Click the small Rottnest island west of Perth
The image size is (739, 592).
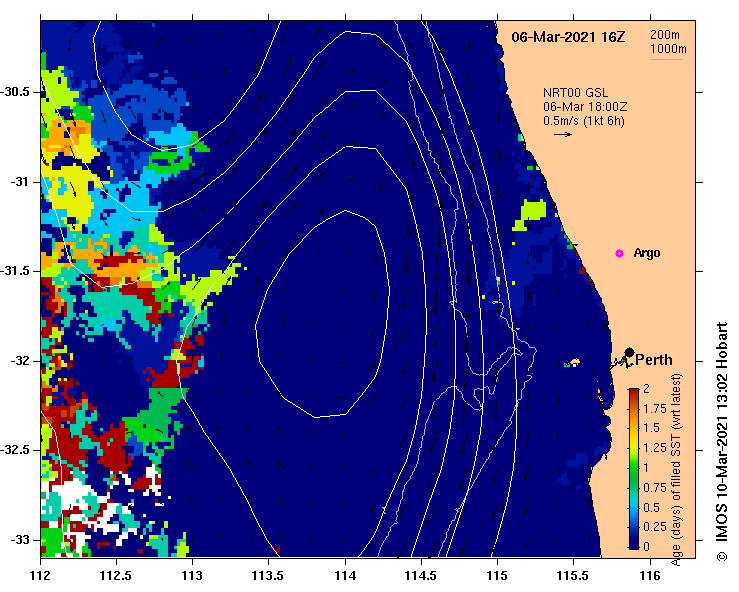coord(573,363)
